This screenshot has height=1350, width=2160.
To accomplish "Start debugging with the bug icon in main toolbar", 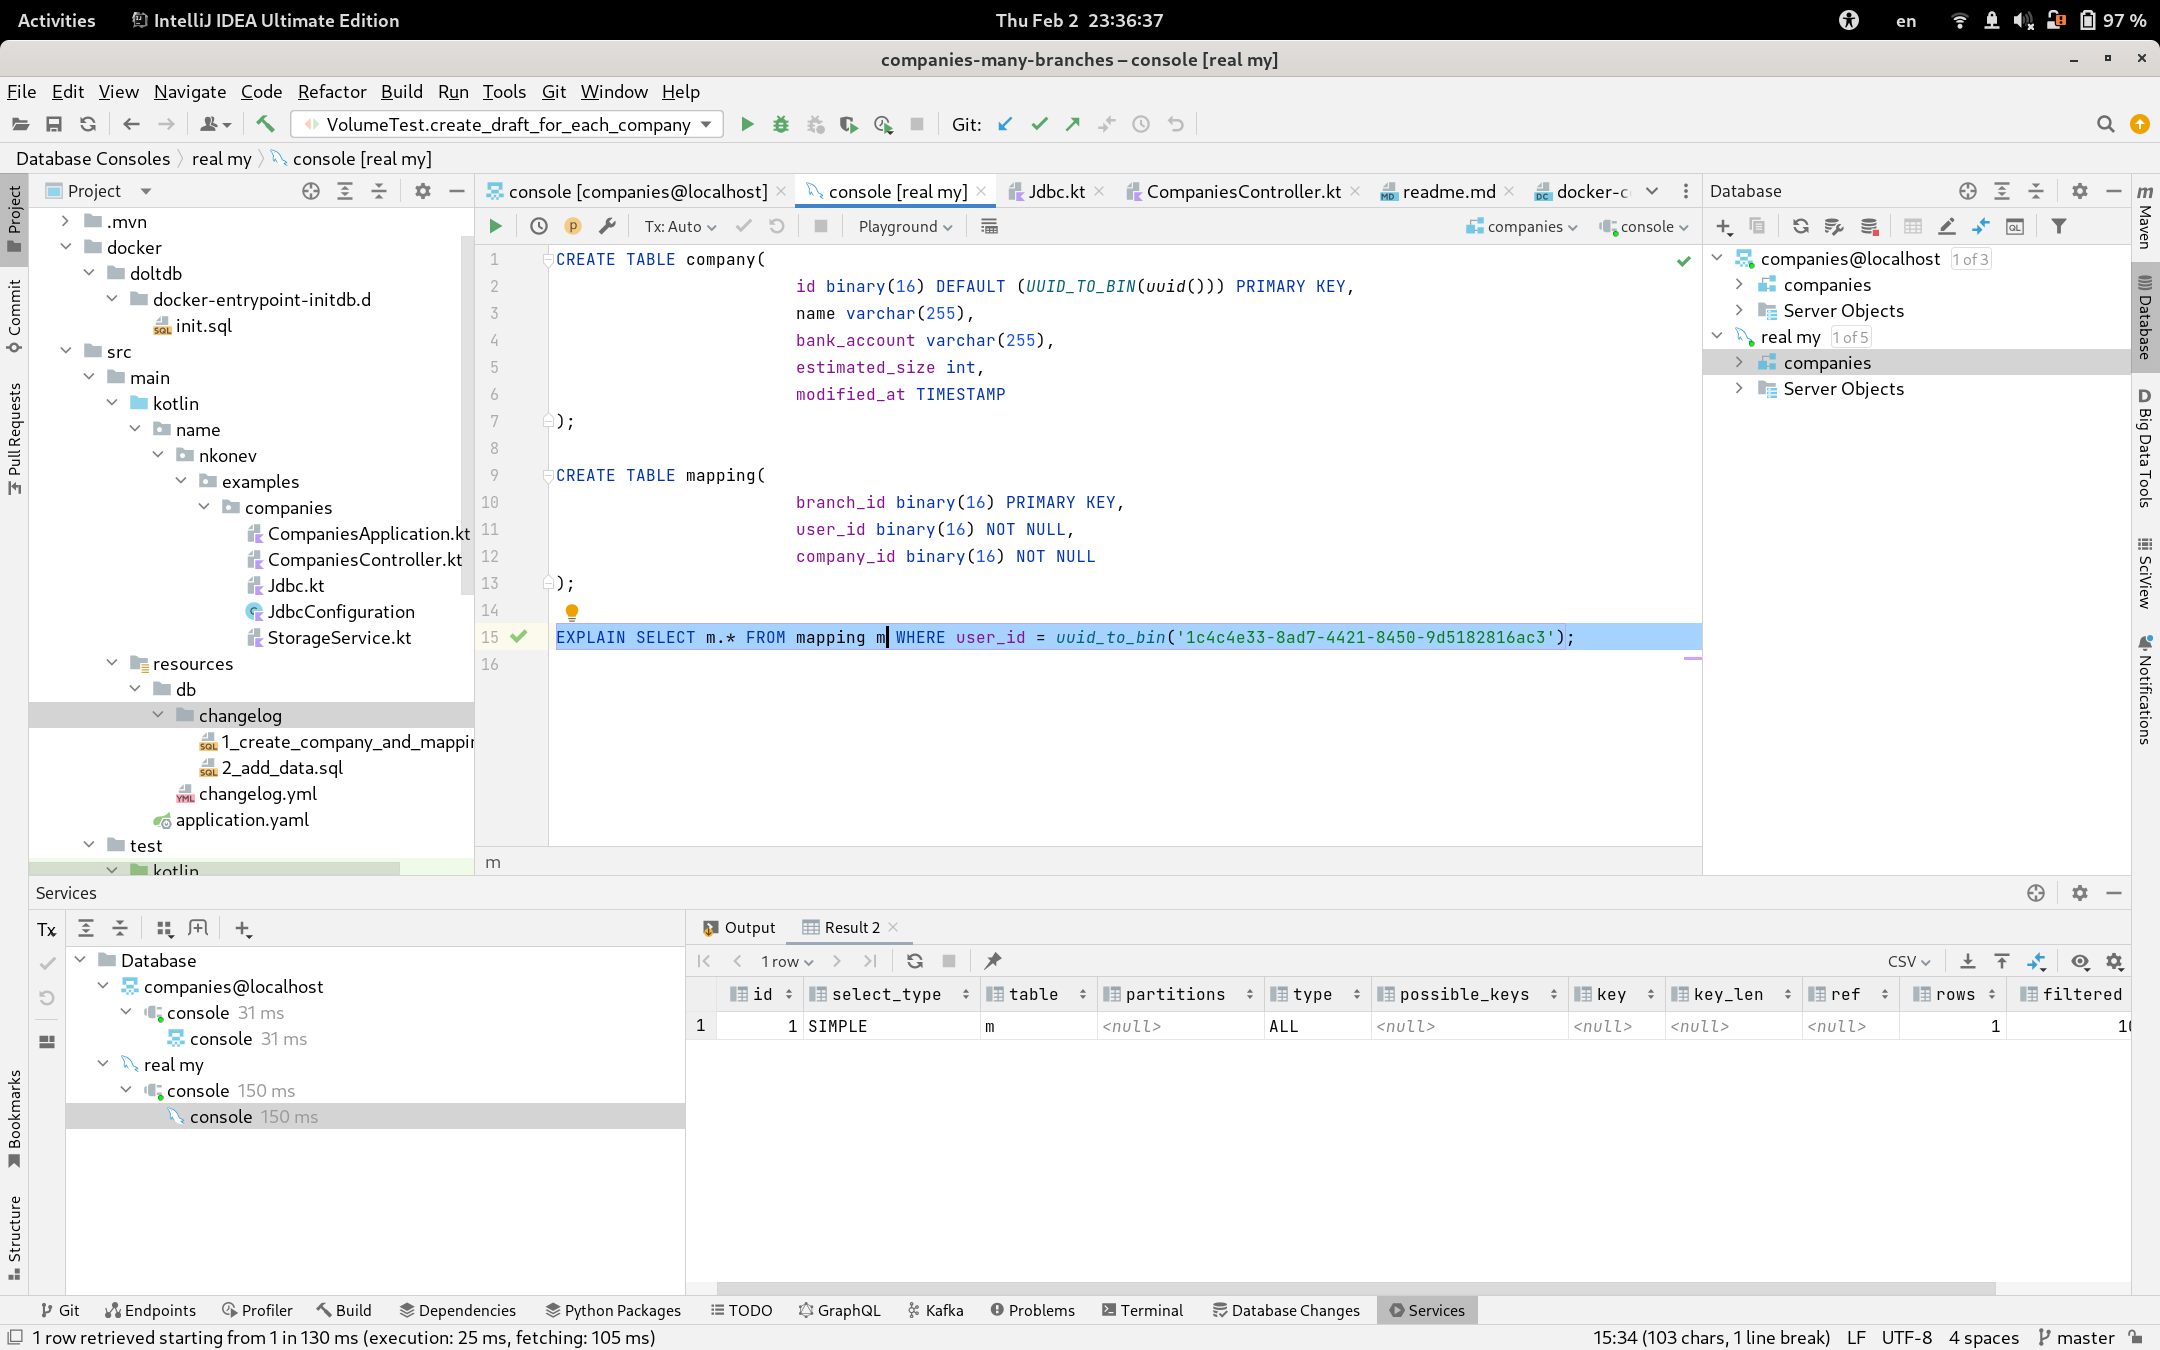I will [780, 124].
